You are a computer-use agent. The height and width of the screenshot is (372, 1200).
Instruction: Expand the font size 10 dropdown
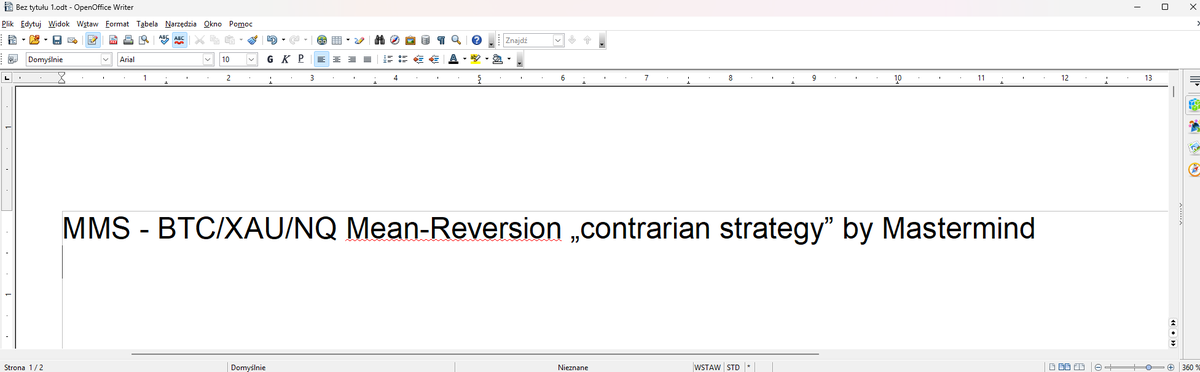[x=251, y=59]
